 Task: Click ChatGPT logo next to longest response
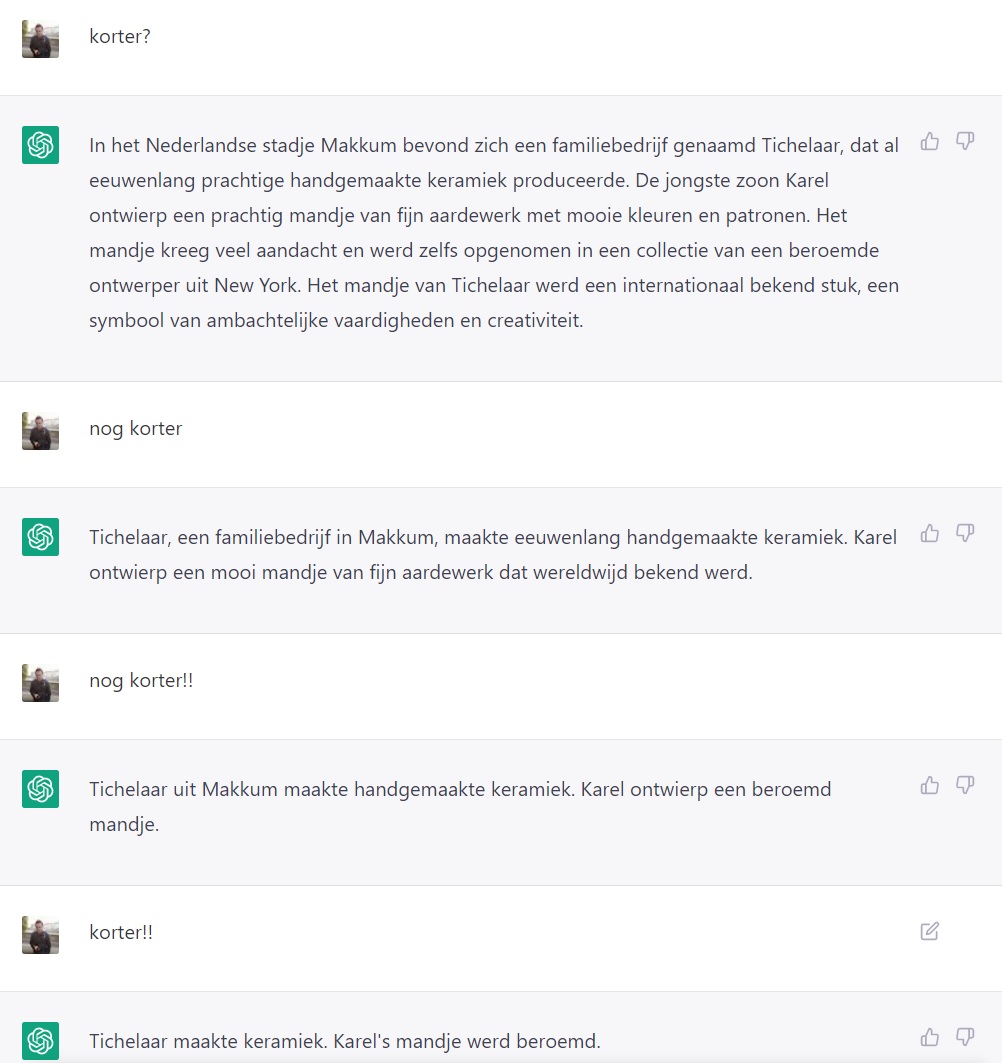[41, 145]
